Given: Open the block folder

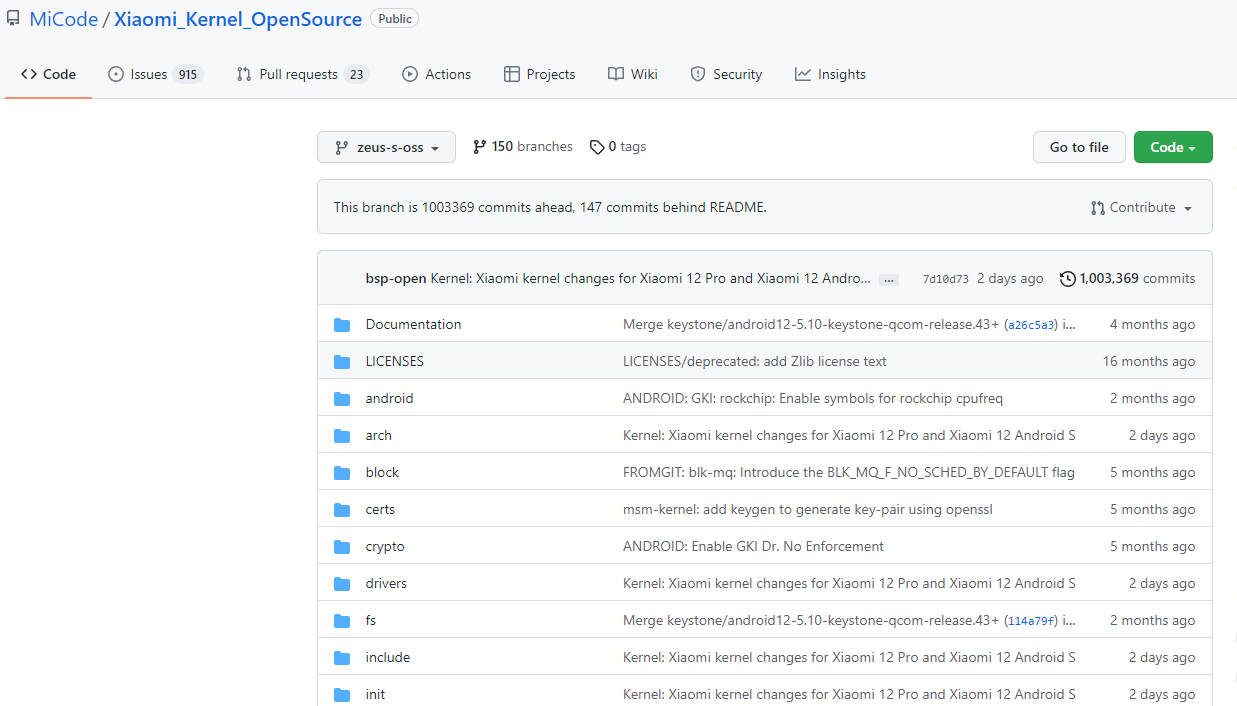Looking at the screenshot, I should tap(382, 472).
